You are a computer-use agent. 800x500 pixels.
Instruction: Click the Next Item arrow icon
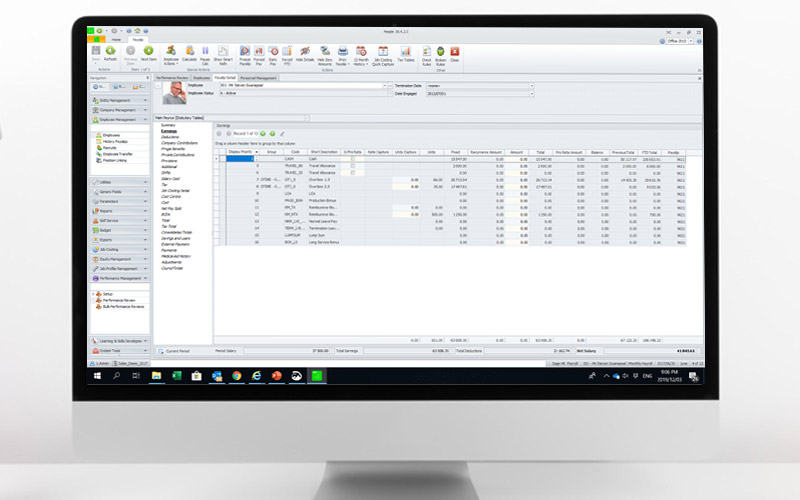pos(149,50)
